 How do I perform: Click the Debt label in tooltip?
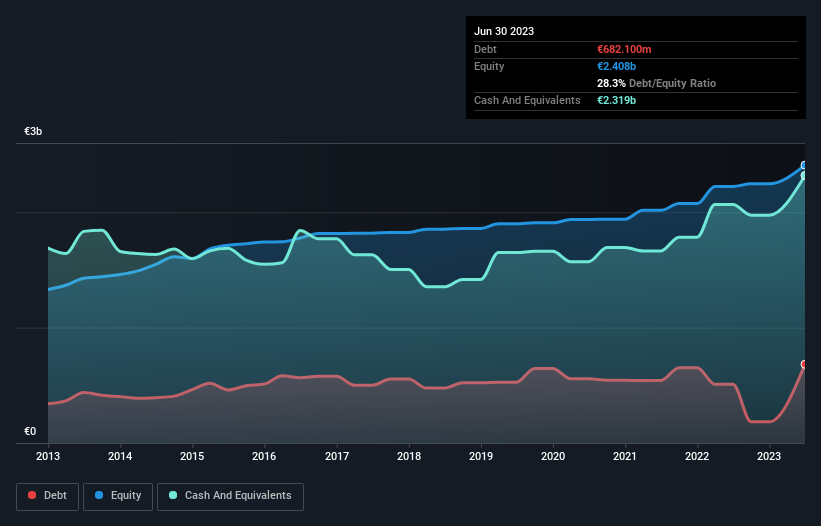tap(485, 49)
